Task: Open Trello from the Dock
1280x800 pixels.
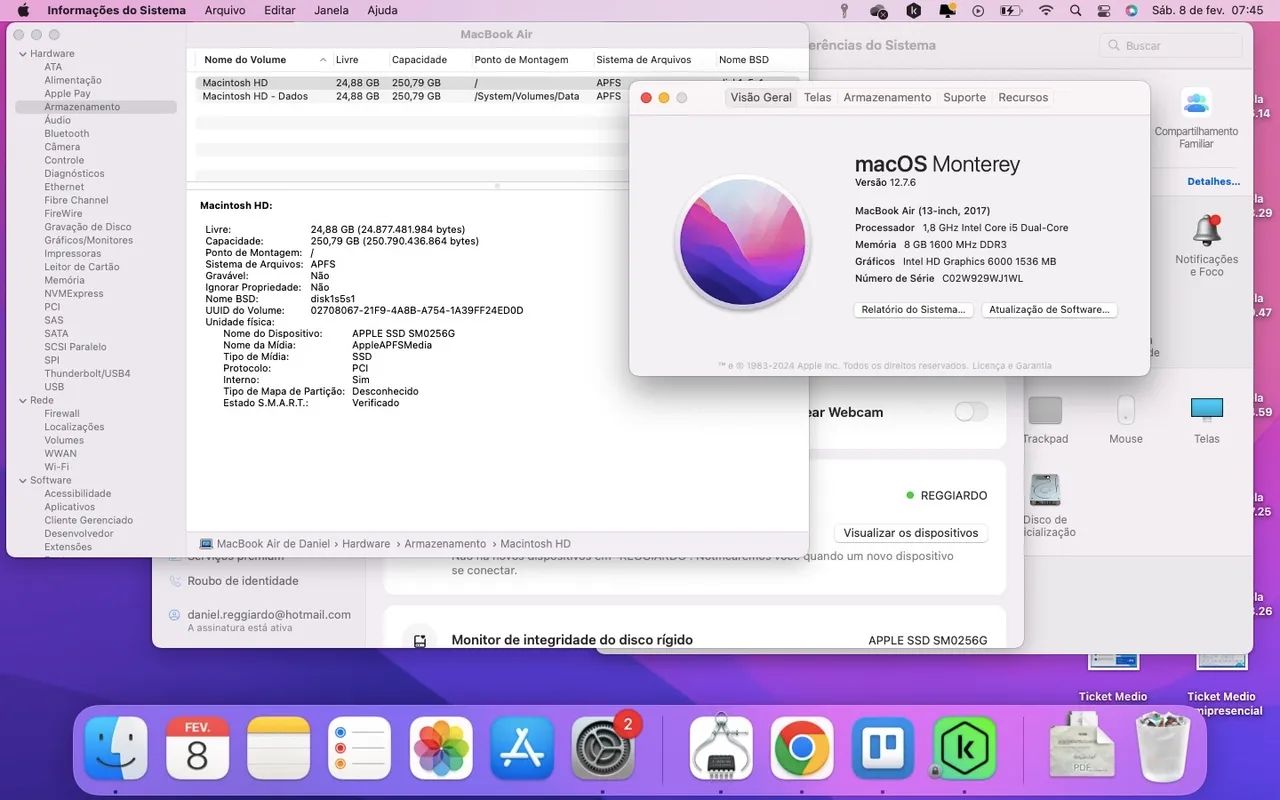Action: [882, 747]
